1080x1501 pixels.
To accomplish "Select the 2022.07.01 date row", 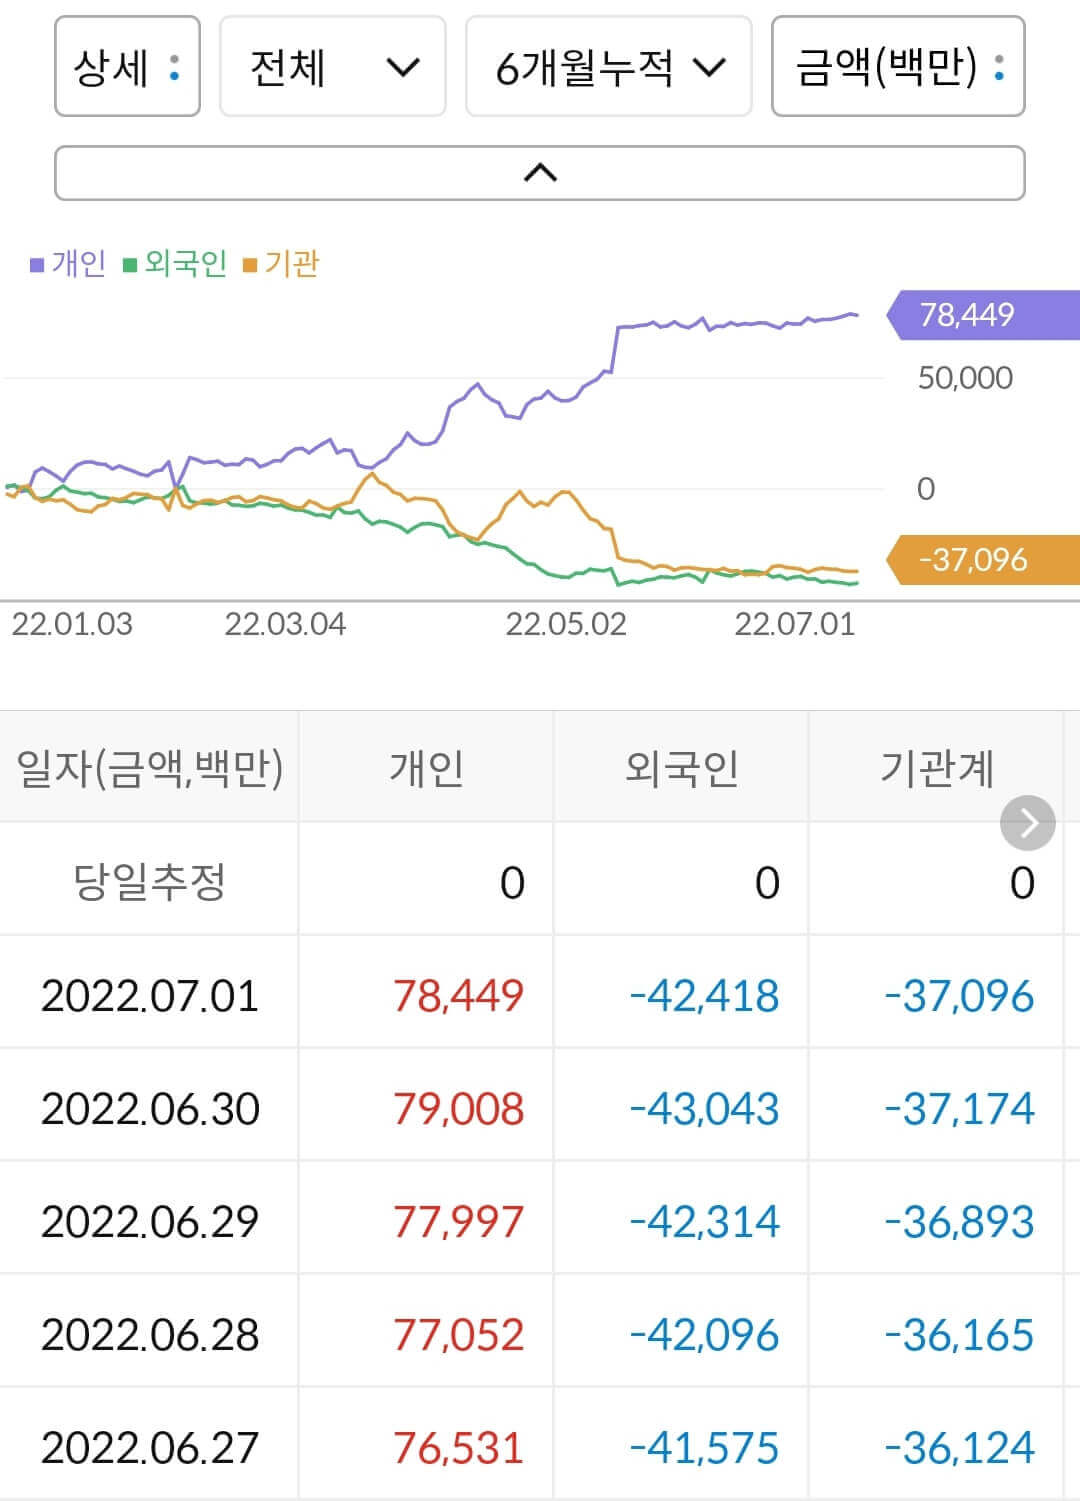I will click(x=150, y=995).
